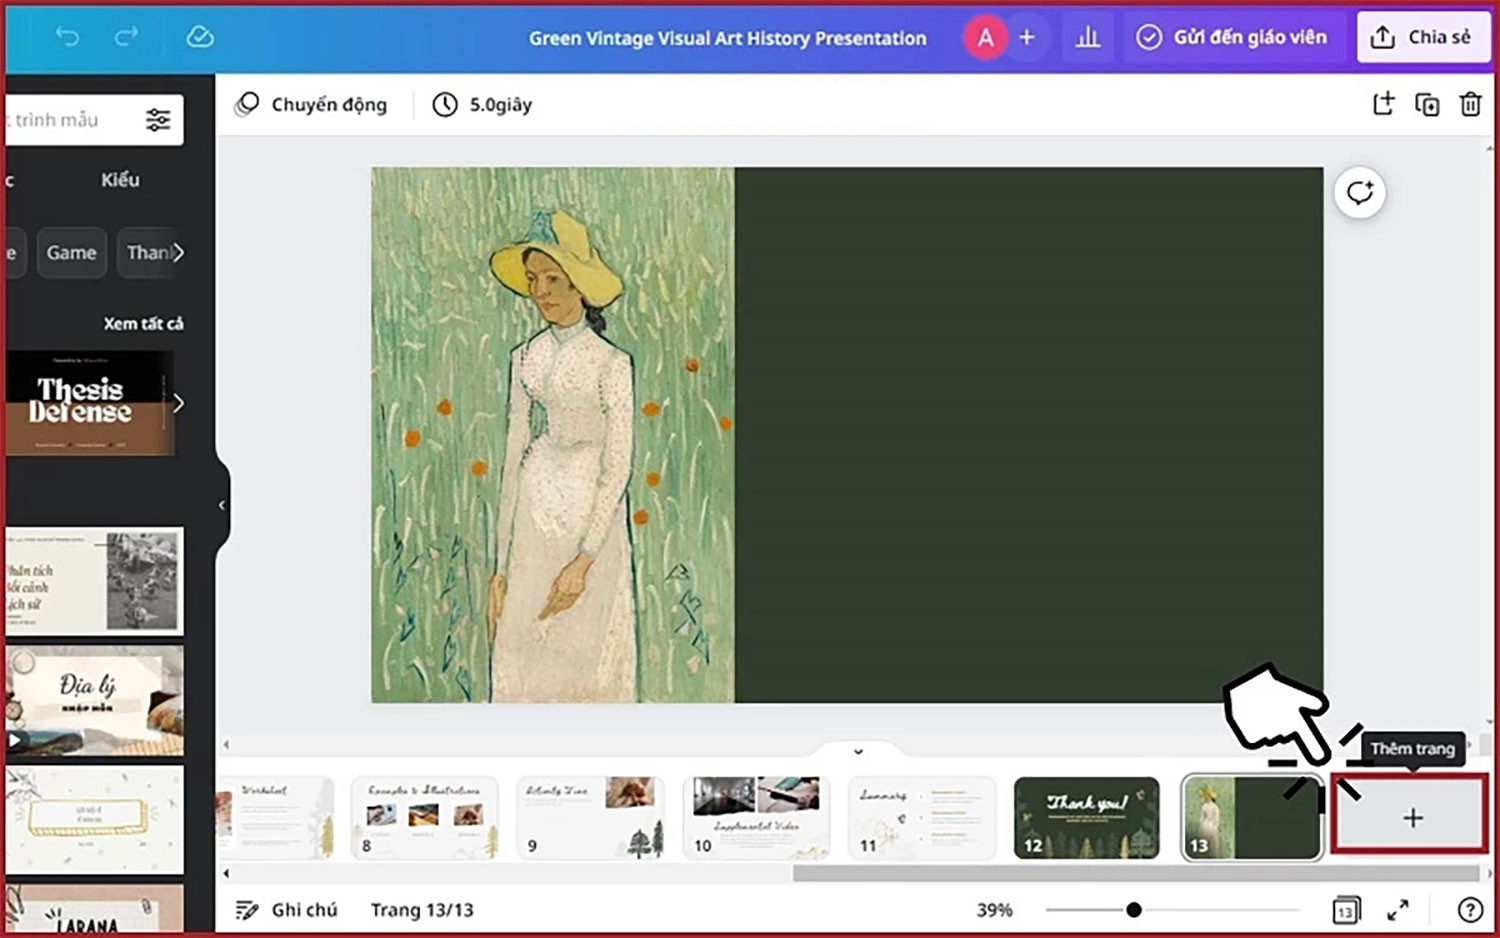Click Gửi đến giáo viên button
Viewport: 1500px width, 938px height.
click(1232, 38)
